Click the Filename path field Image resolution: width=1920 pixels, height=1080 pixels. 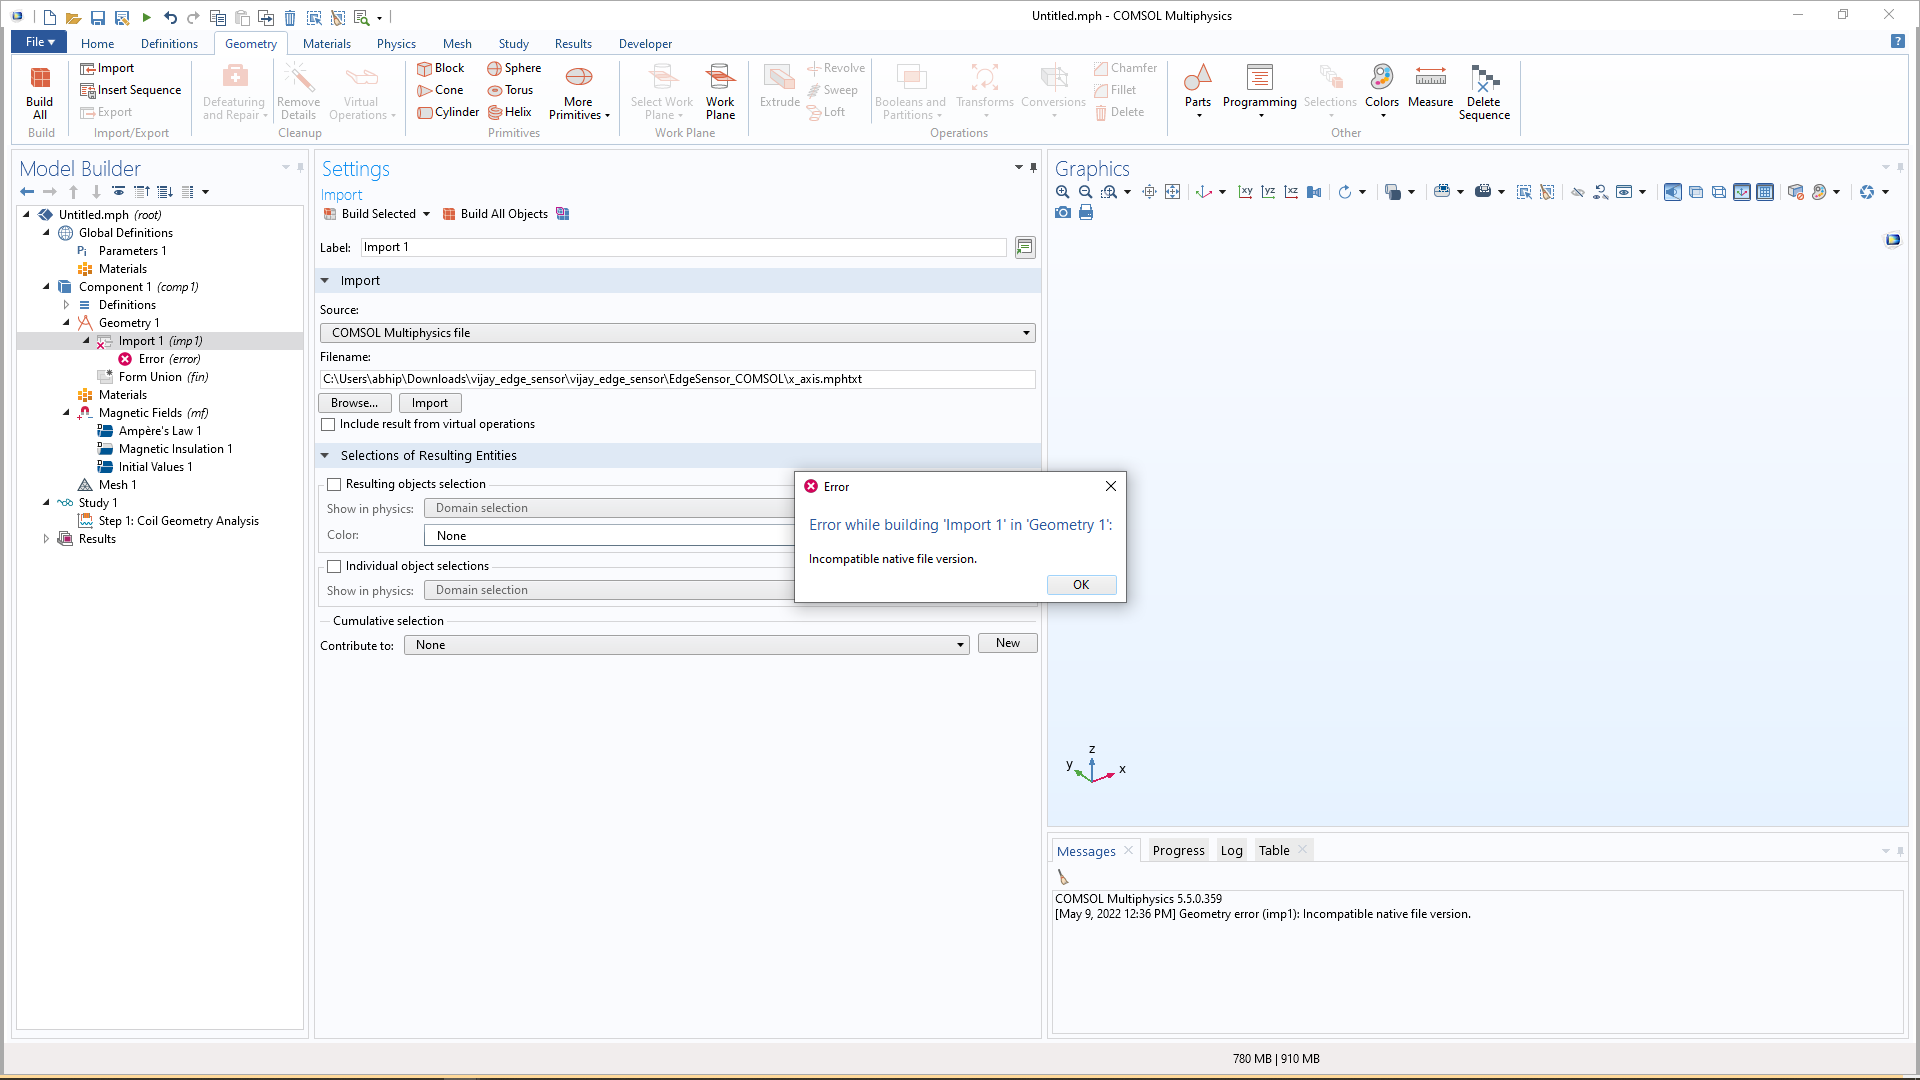[x=677, y=379]
